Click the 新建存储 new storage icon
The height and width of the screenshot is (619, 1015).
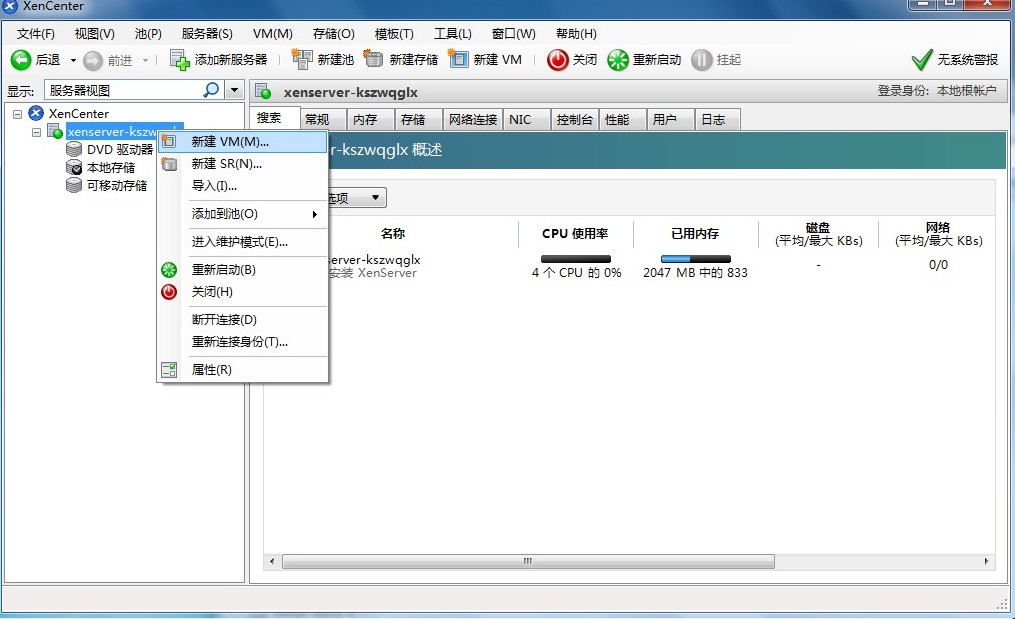[x=373, y=59]
